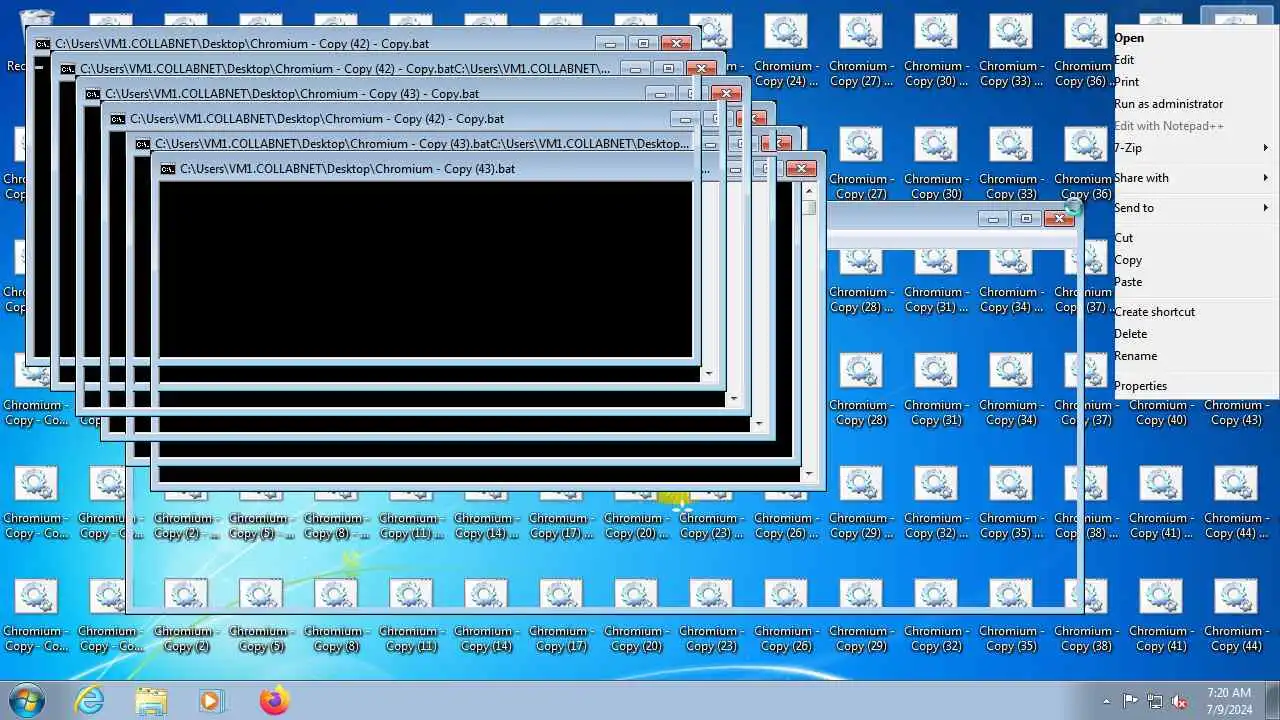Viewport: 1280px width, 720px height.
Task: Choose Cut in the context menu
Action: pyautogui.click(x=1195, y=238)
